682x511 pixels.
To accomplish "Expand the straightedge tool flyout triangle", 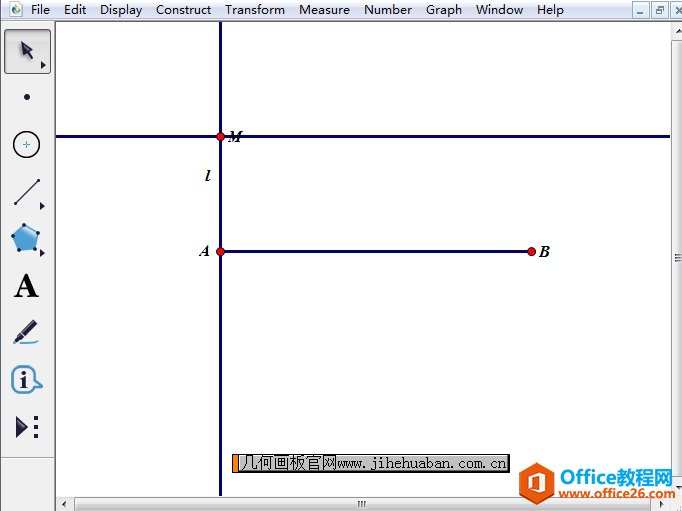I will pyautogui.click(x=42, y=206).
